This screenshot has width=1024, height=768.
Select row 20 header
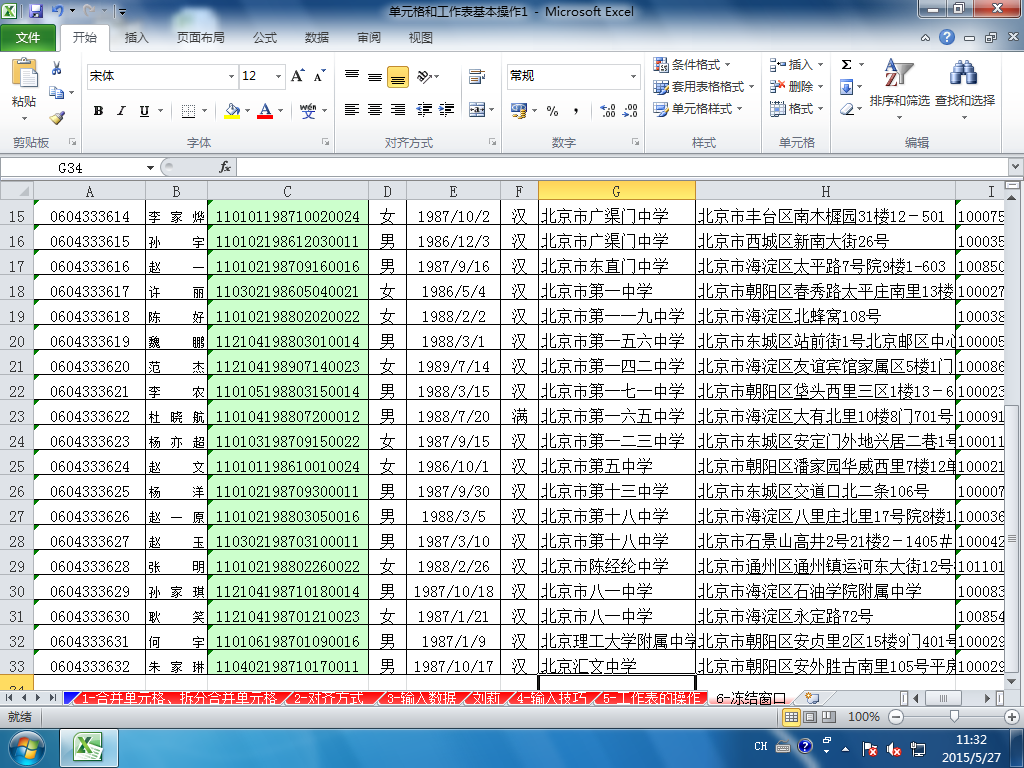pyautogui.click(x=17, y=342)
